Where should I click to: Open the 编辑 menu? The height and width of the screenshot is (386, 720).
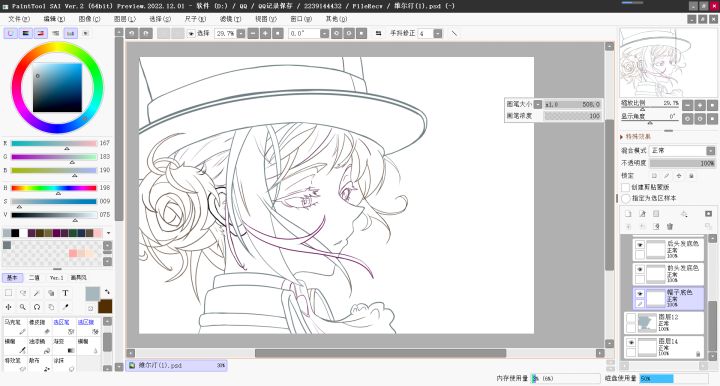(x=54, y=19)
